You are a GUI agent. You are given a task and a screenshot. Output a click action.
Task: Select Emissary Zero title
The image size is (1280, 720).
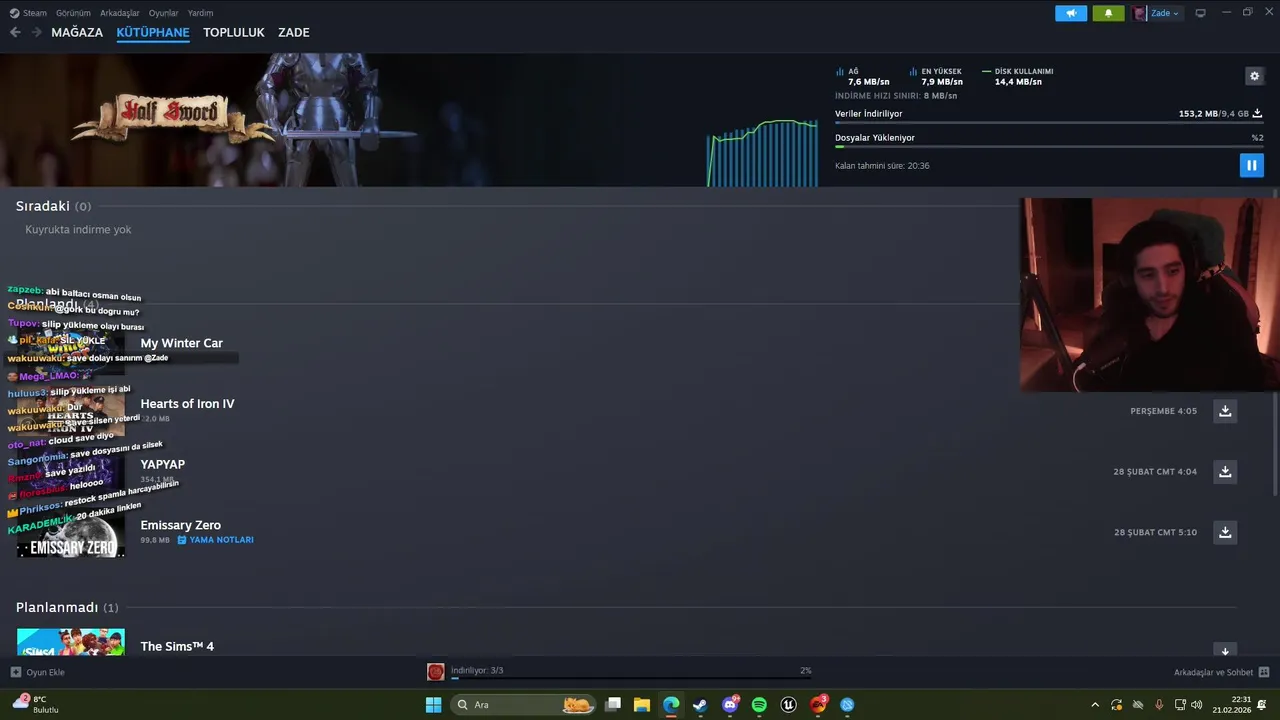coord(181,525)
